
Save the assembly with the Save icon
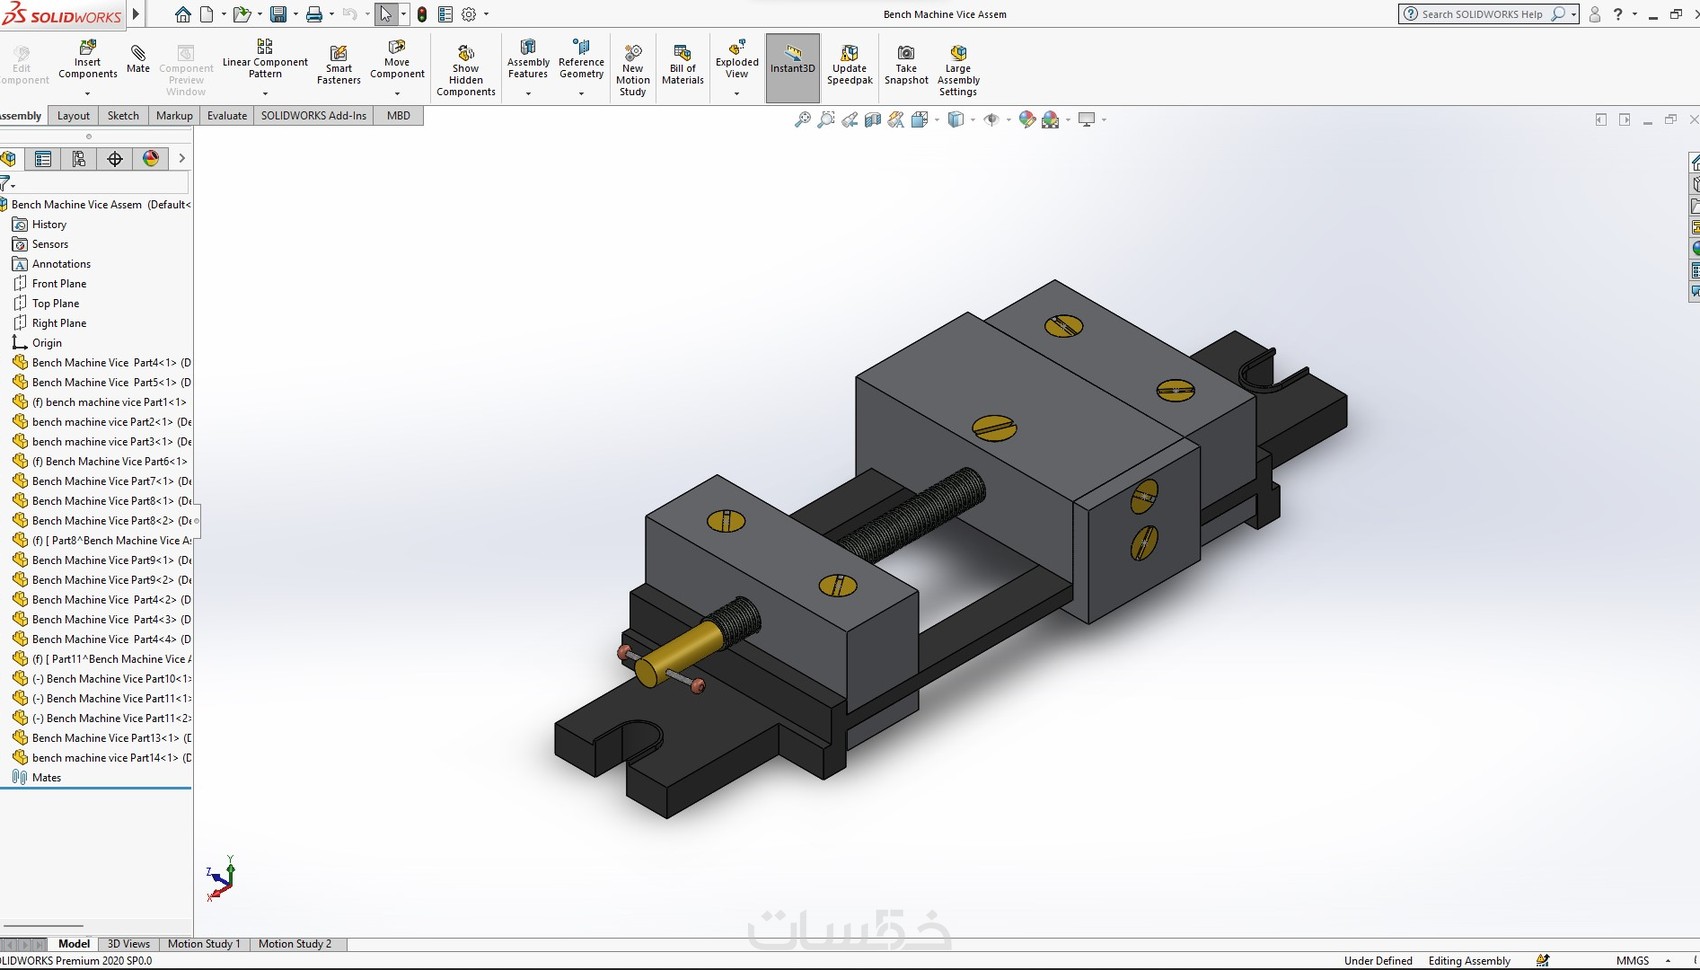tap(278, 14)
